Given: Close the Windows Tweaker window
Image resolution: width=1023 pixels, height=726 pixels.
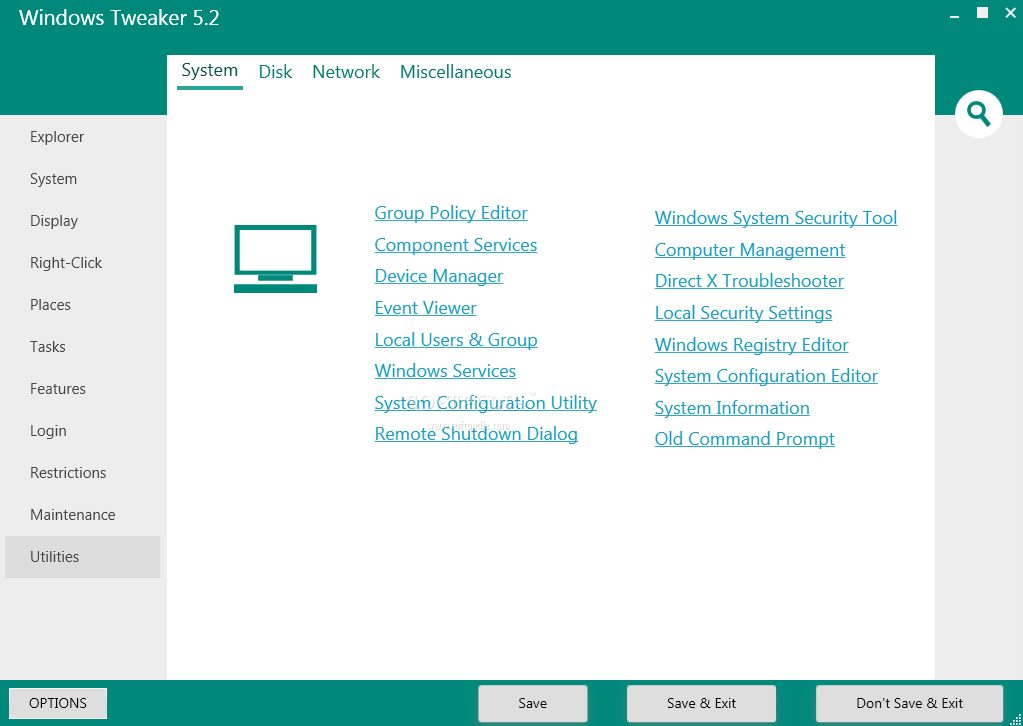Looking at the screenshot, I should pos(1011,12).
